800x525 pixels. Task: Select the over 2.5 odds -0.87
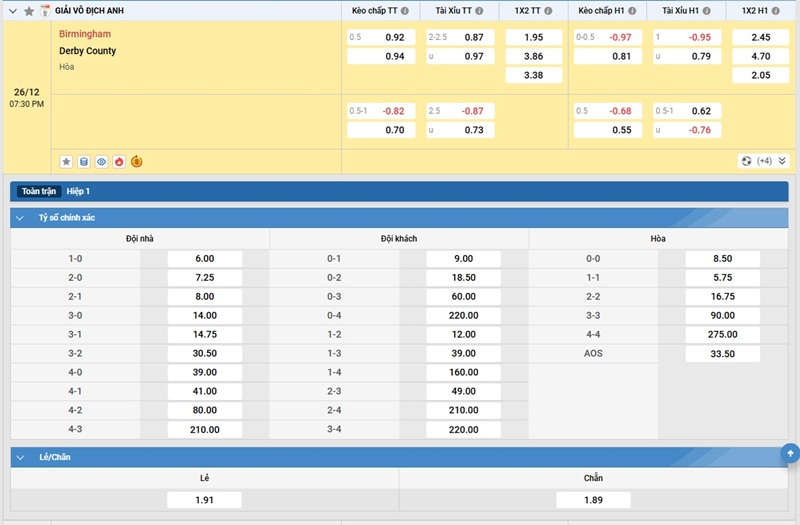(460, 111)
